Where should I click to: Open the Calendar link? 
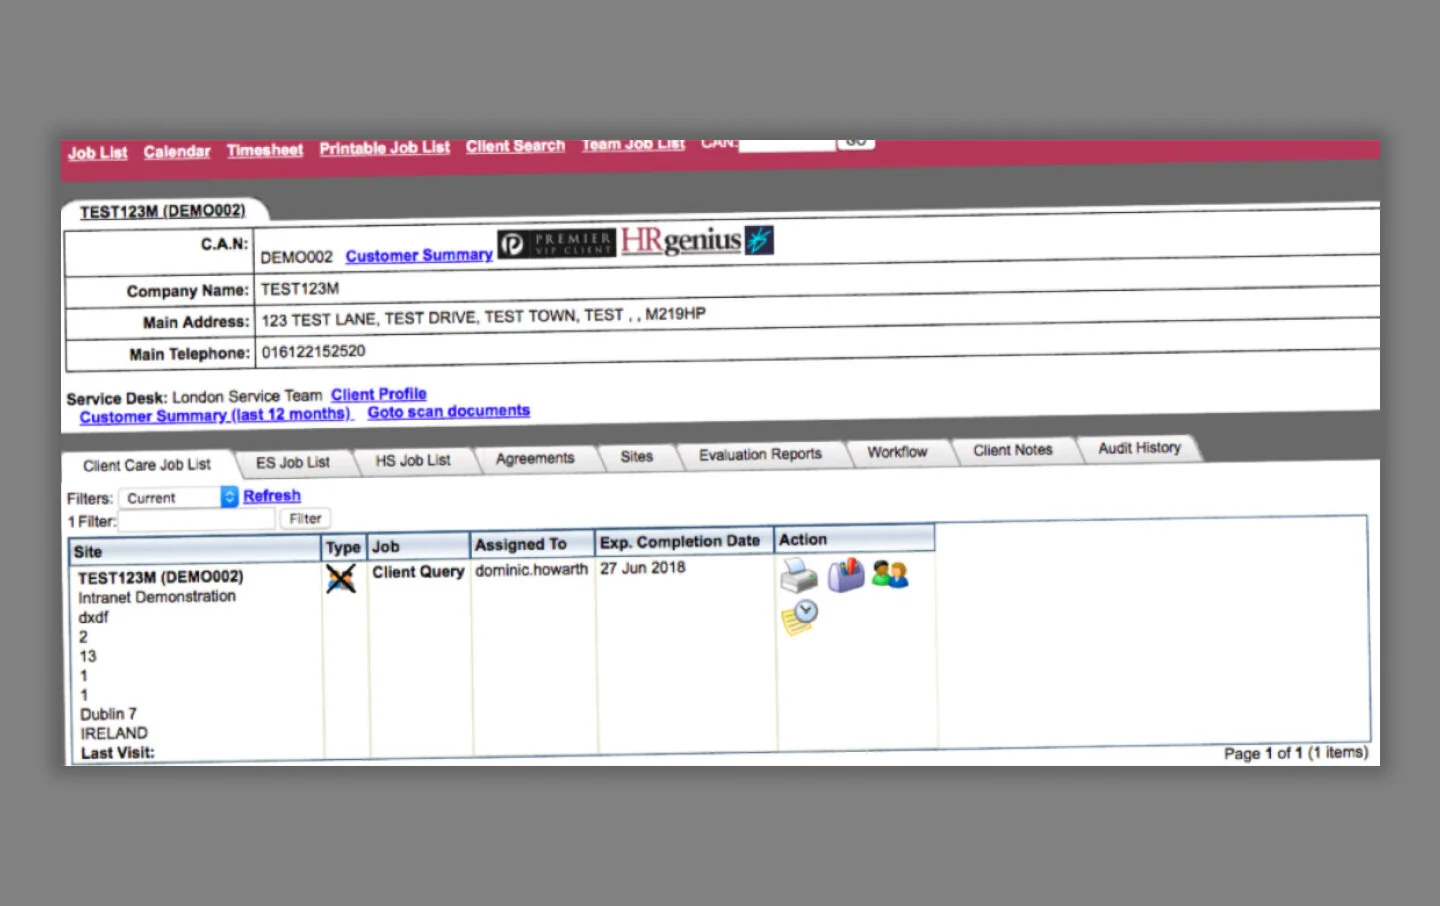(x=177, y=151)
